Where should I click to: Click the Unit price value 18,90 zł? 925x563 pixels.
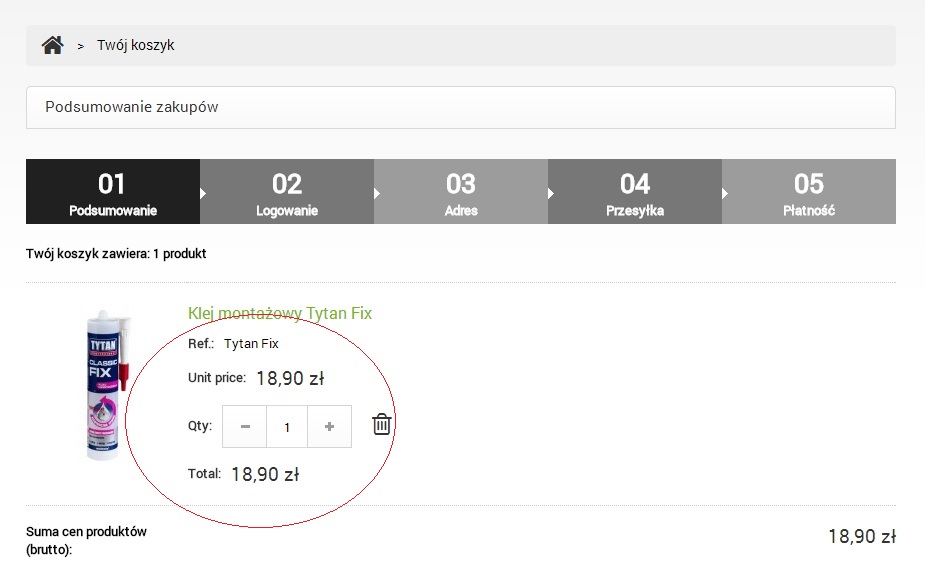coord(290,378)
